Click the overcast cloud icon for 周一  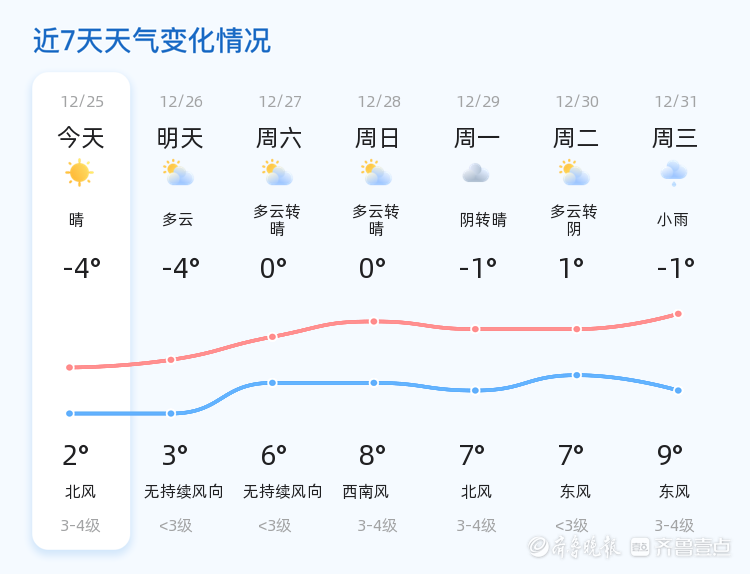pos(476,173)
